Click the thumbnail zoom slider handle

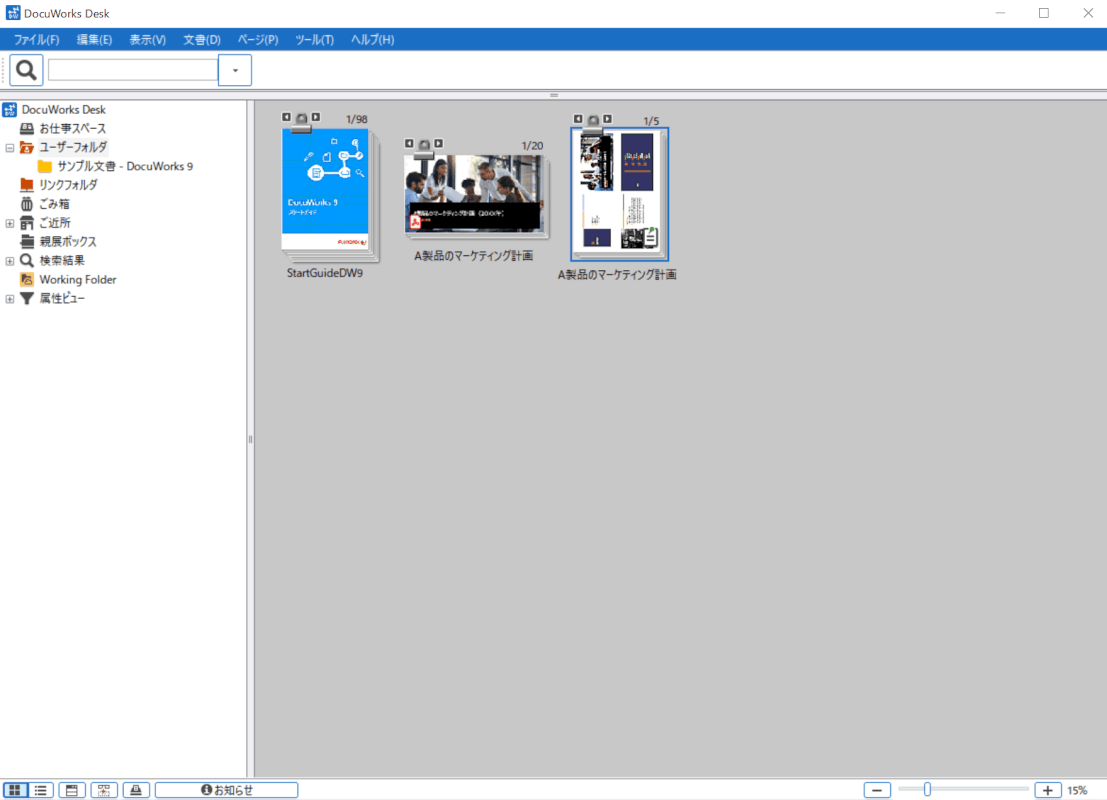pyautogui.click(x=927, y=790)
